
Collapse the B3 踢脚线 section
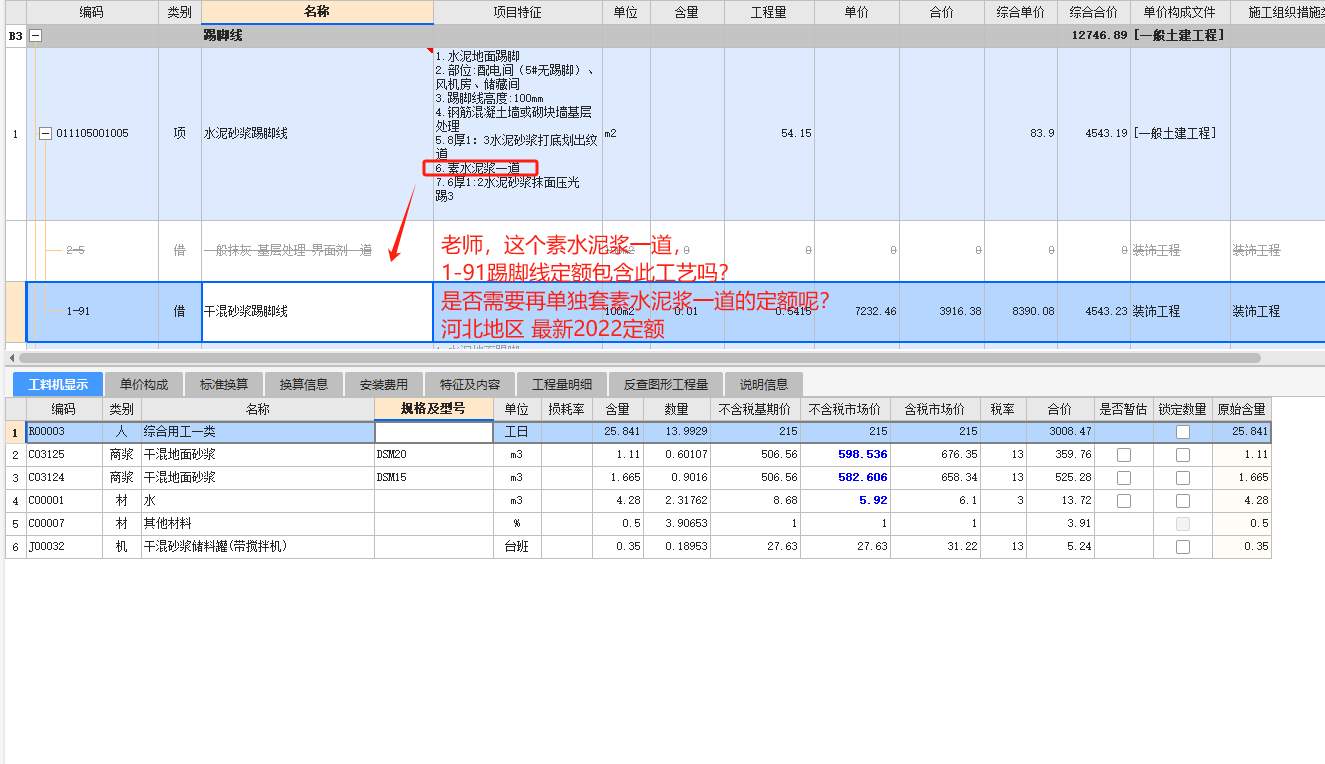[x=36, y=35]
